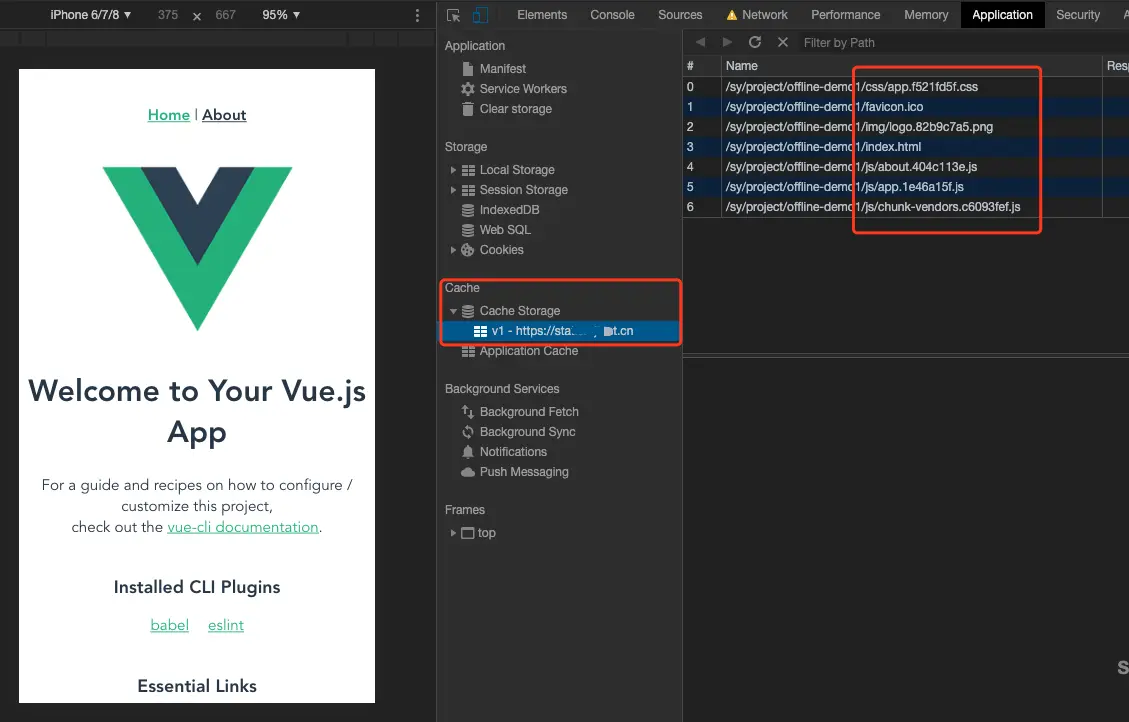1129x722 pixels.
Task: Select Web SQL entry
Action: pos(505,230)
